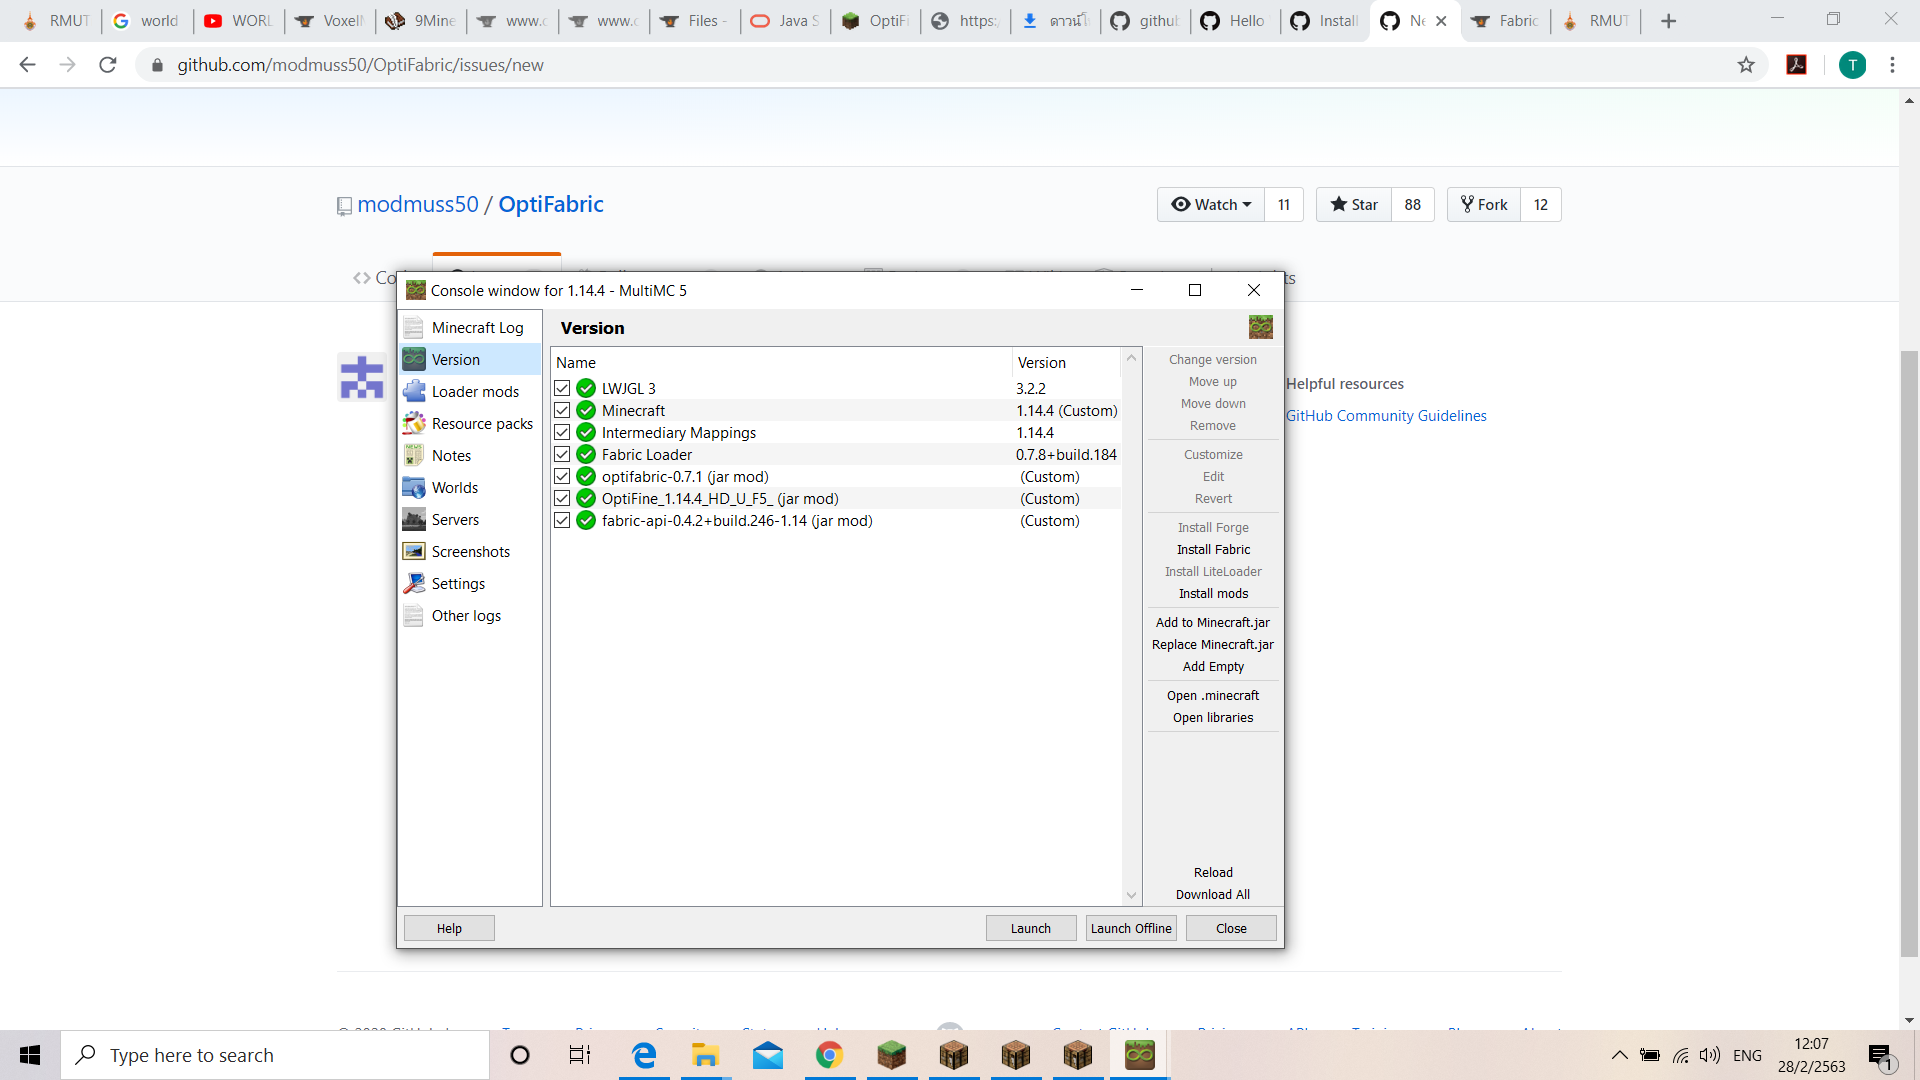The image size is (1920, 1080).
Task: Open the bookmarks star in Chrome
Action: point(1747,65)
